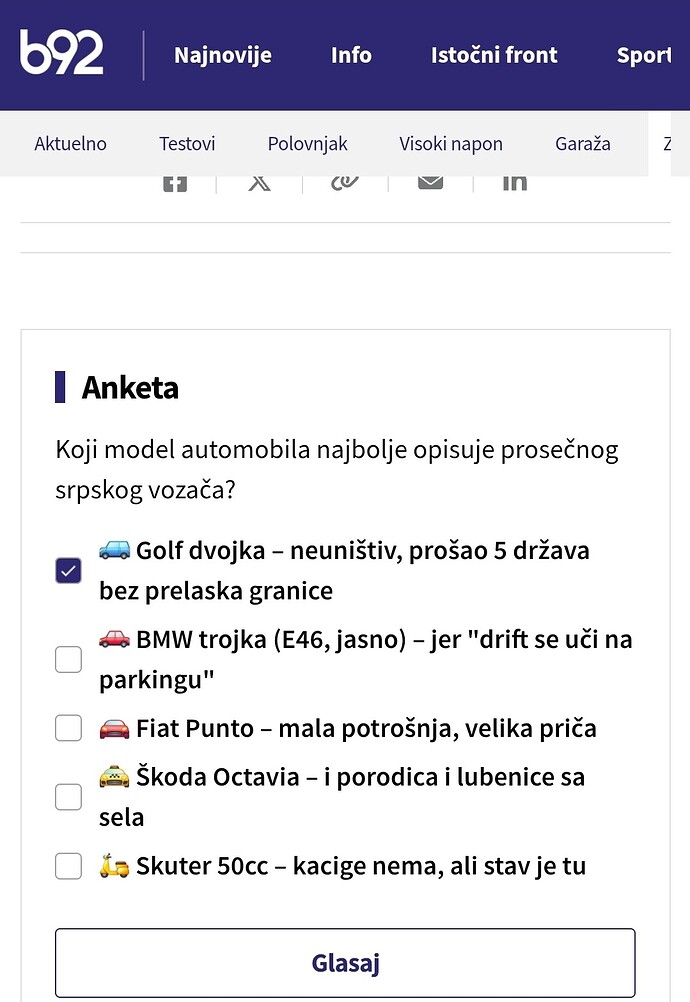Share via the Facebook icon
The height and width of the screenshot is (1002, 690).
[174, 183]
